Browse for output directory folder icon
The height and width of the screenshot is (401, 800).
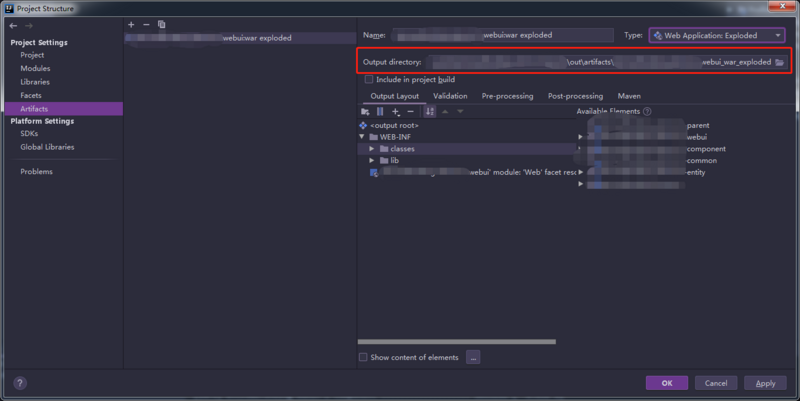(780, 62)
